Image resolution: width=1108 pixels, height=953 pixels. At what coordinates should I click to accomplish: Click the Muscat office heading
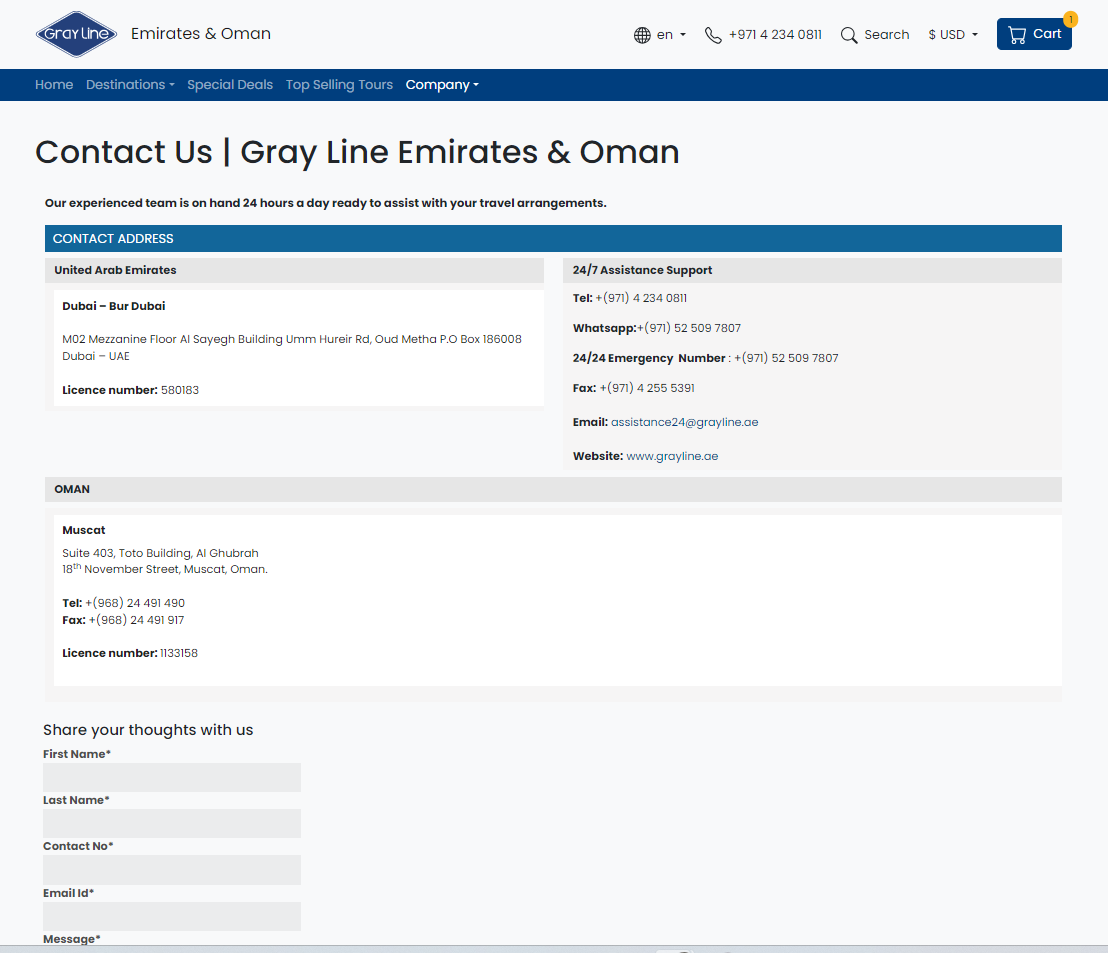click(x=83, y=530)
